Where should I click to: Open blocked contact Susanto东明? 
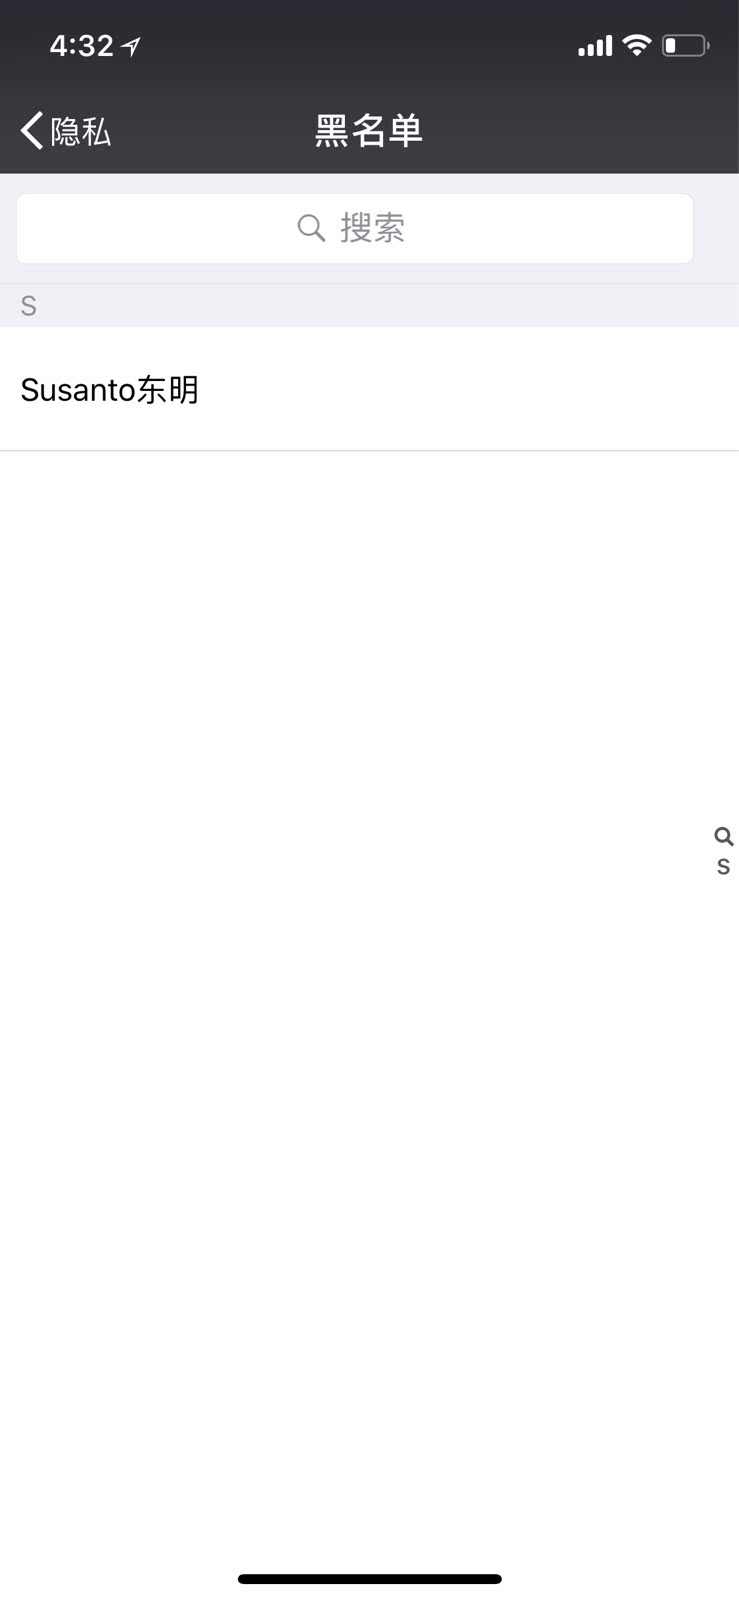click(x=110, y=390)
